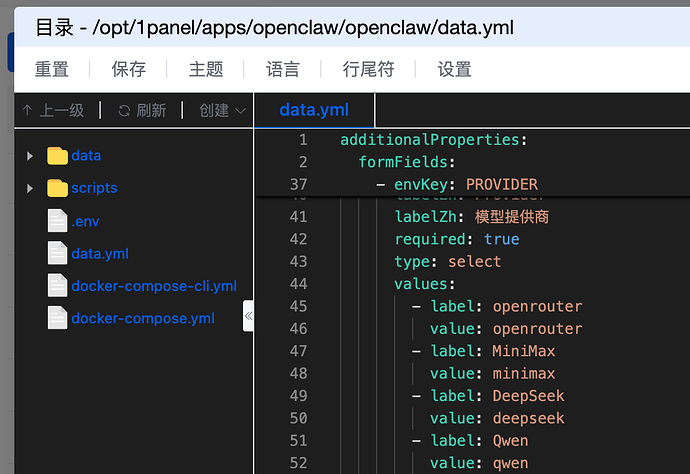Go up one level with 上一级
Viewport: 690px width, 474px height.
(53, 111)
